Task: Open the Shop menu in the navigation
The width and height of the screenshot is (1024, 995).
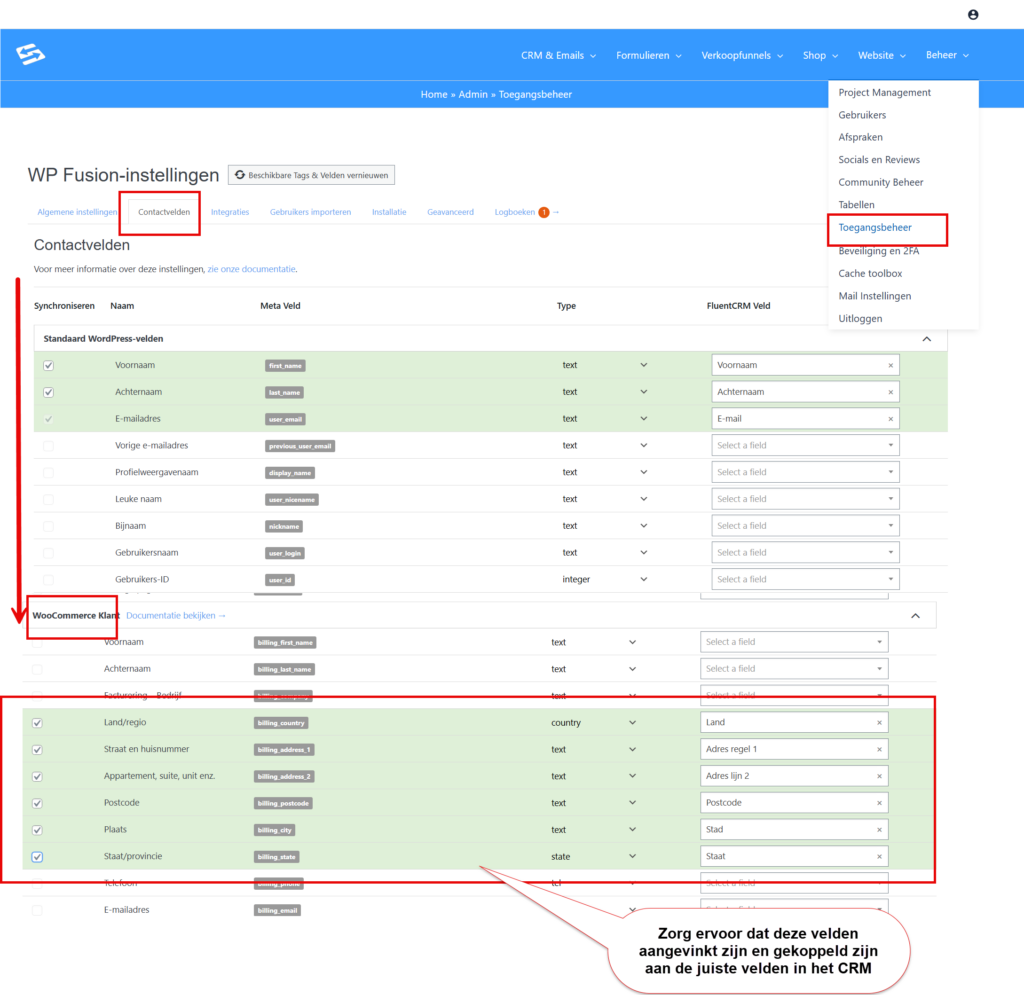Action: click(820, 56)
